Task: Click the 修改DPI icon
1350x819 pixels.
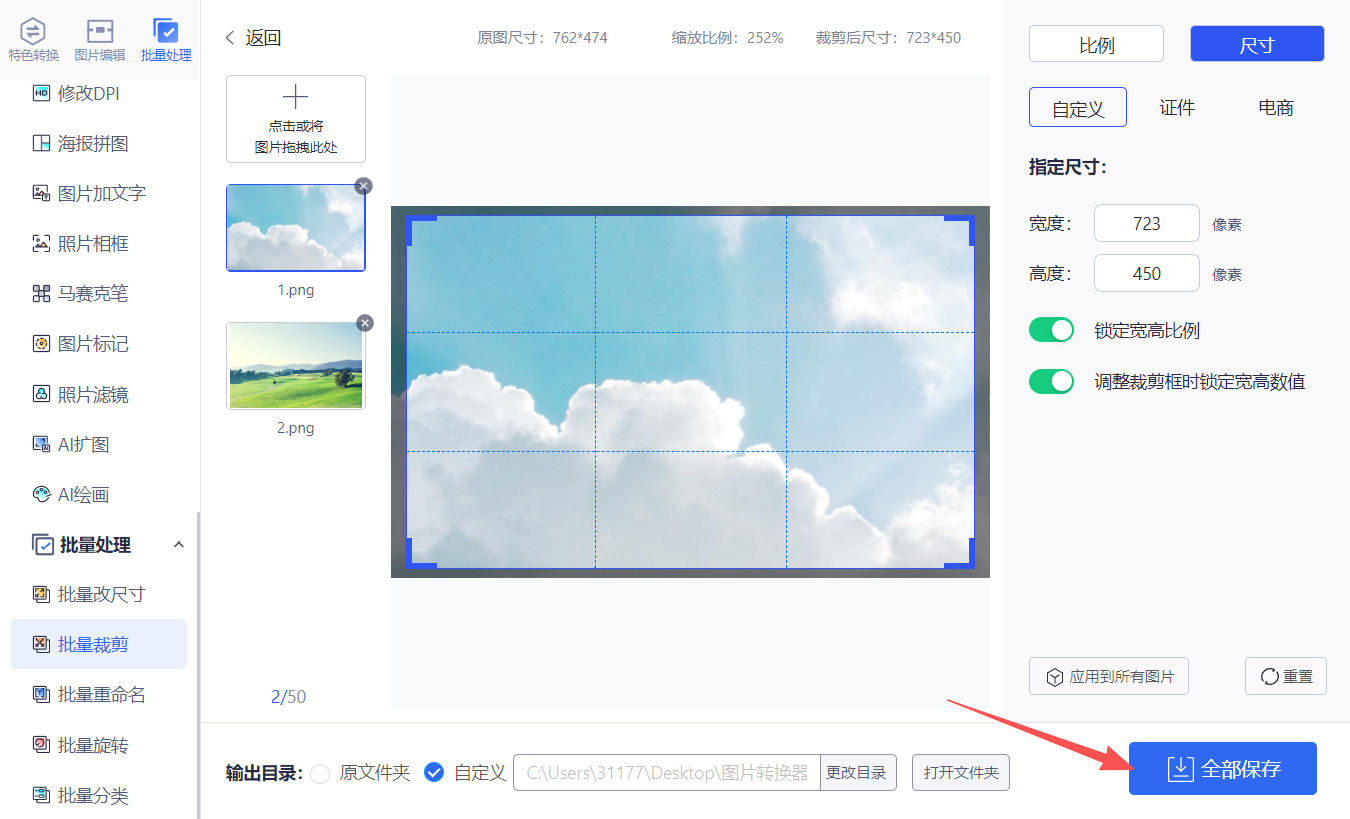Action: [41, 93]
